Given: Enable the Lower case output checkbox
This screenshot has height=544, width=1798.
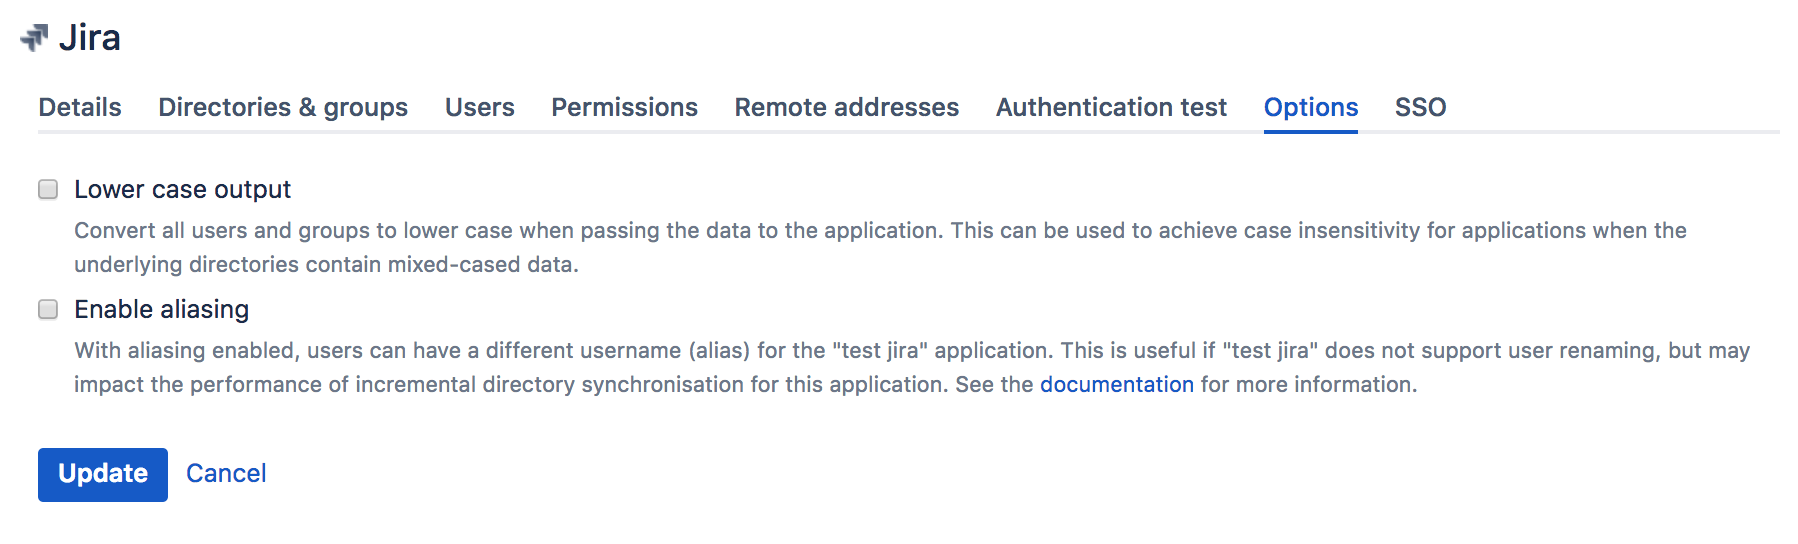Looking at the screenshot, I should (x=48, y=190).
